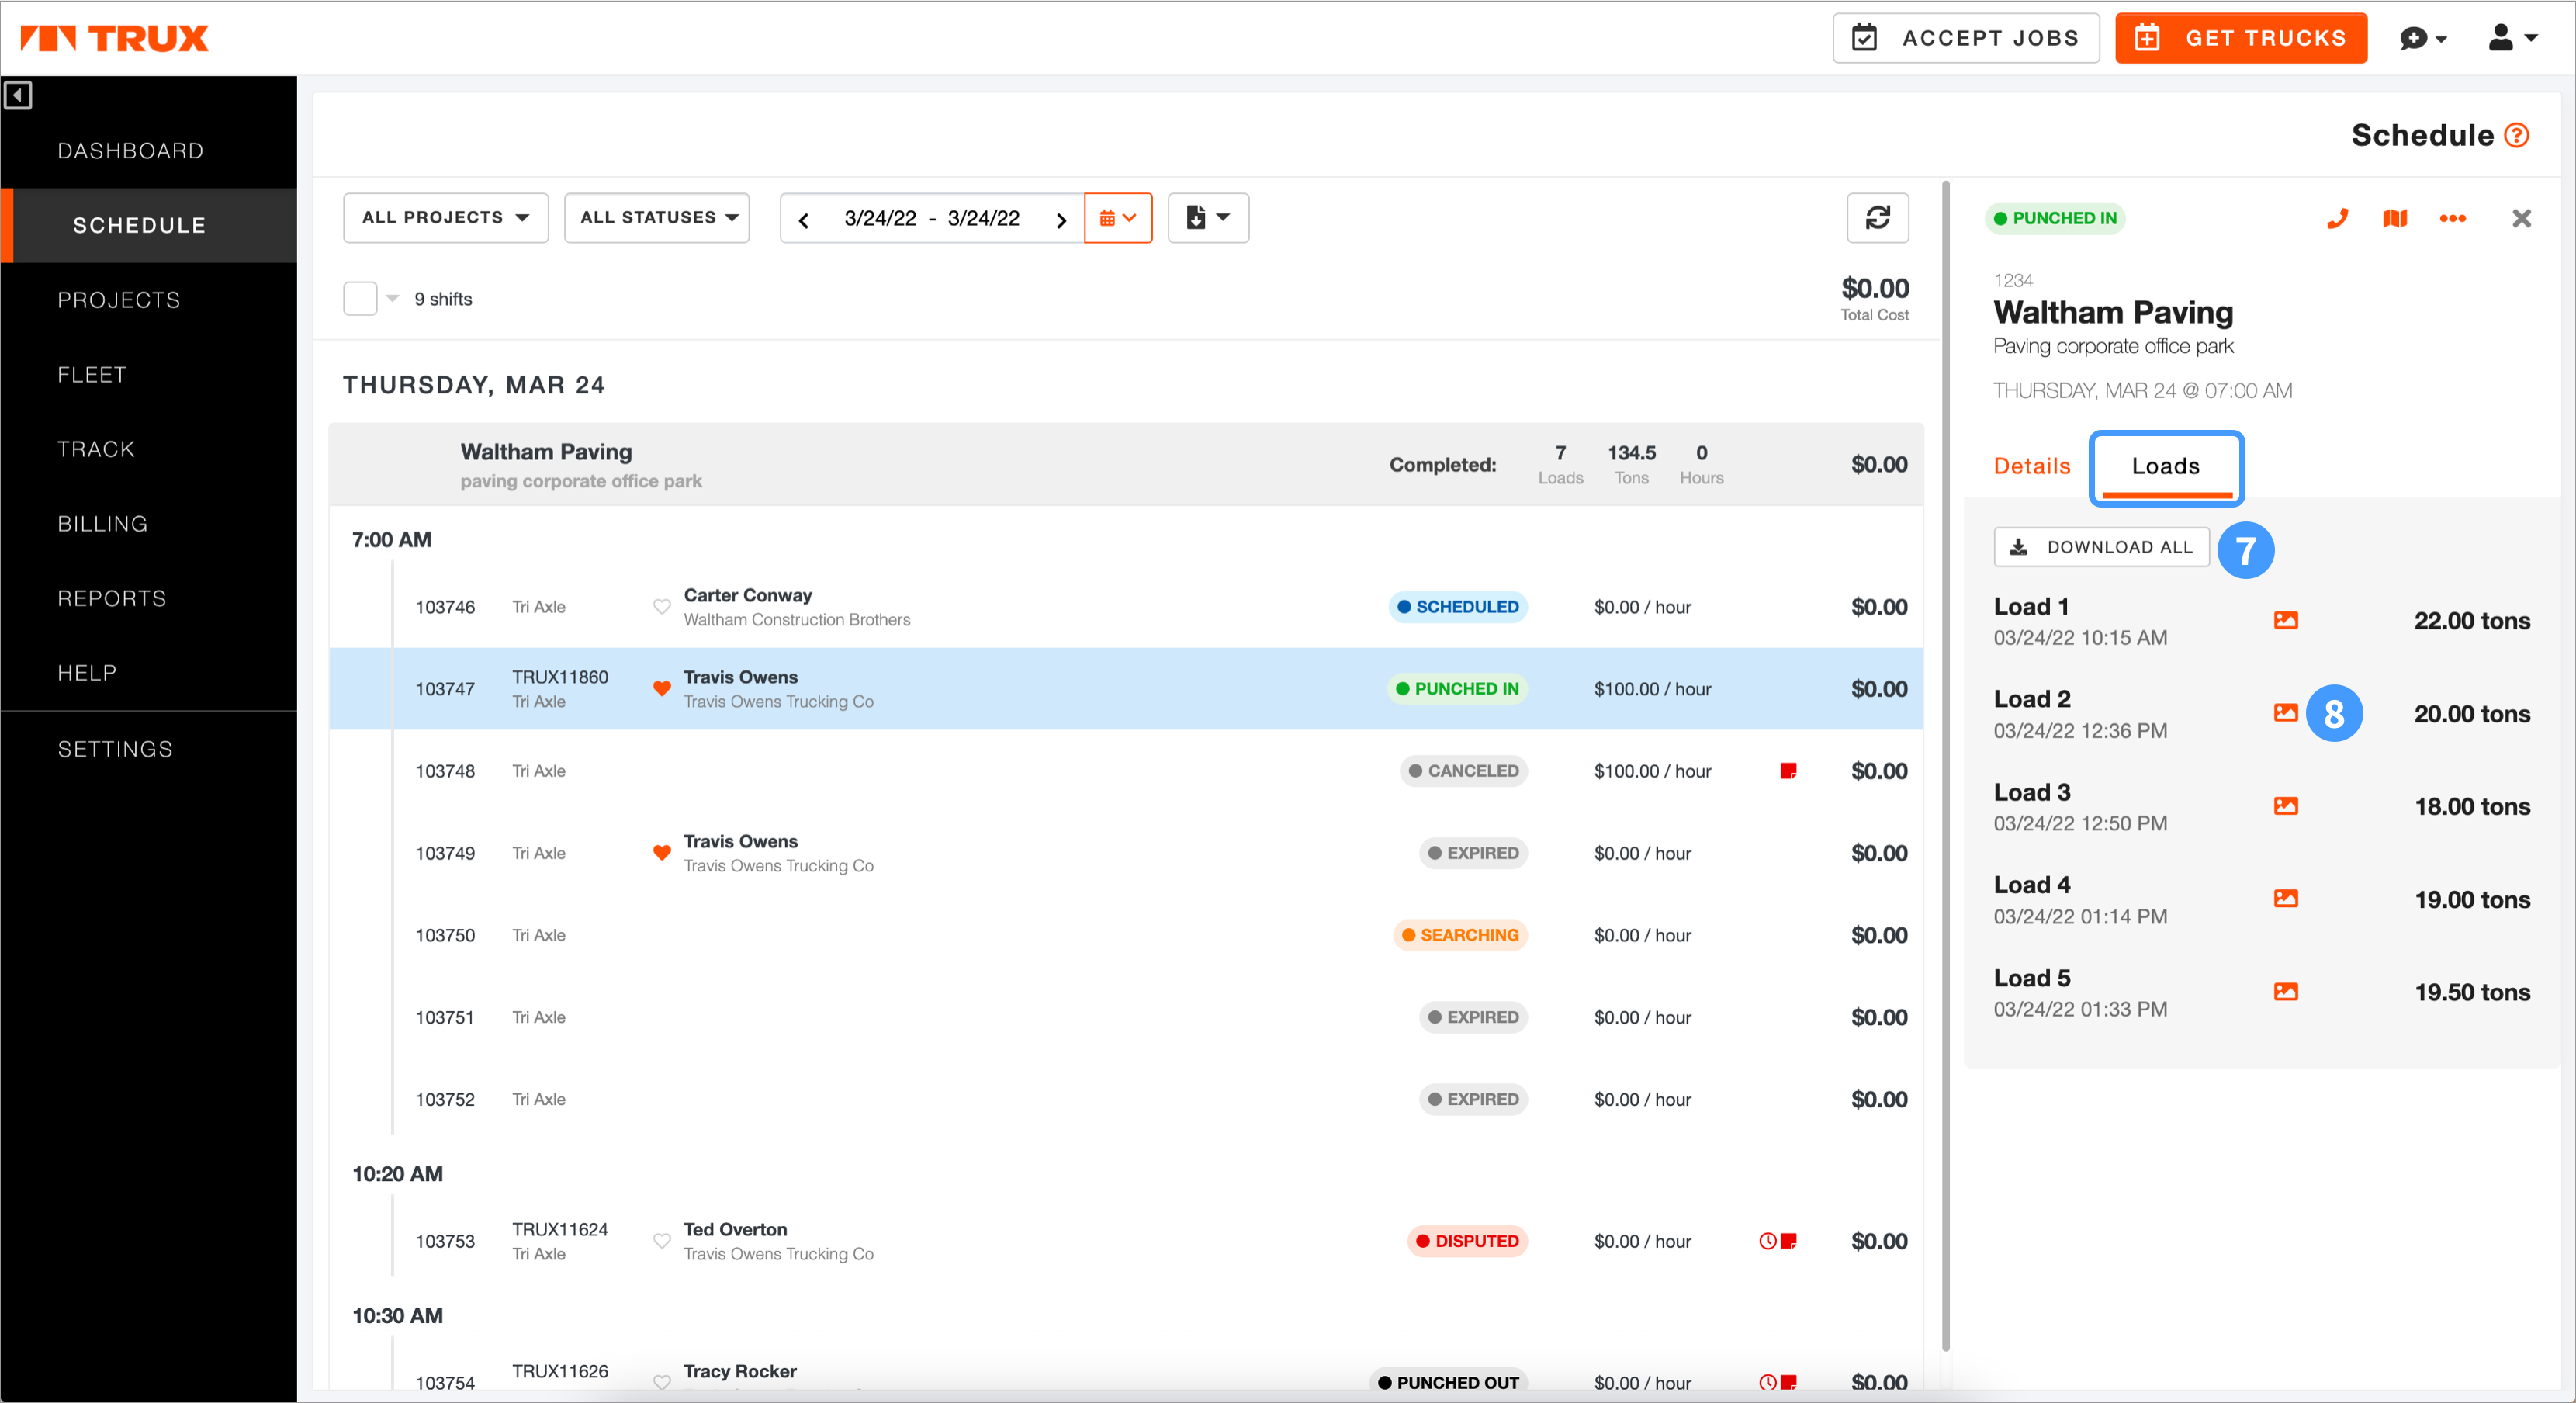Expand the All Statuses filter dropdown
This screenshot has width=2576, height=1403.
pos(657,218)
